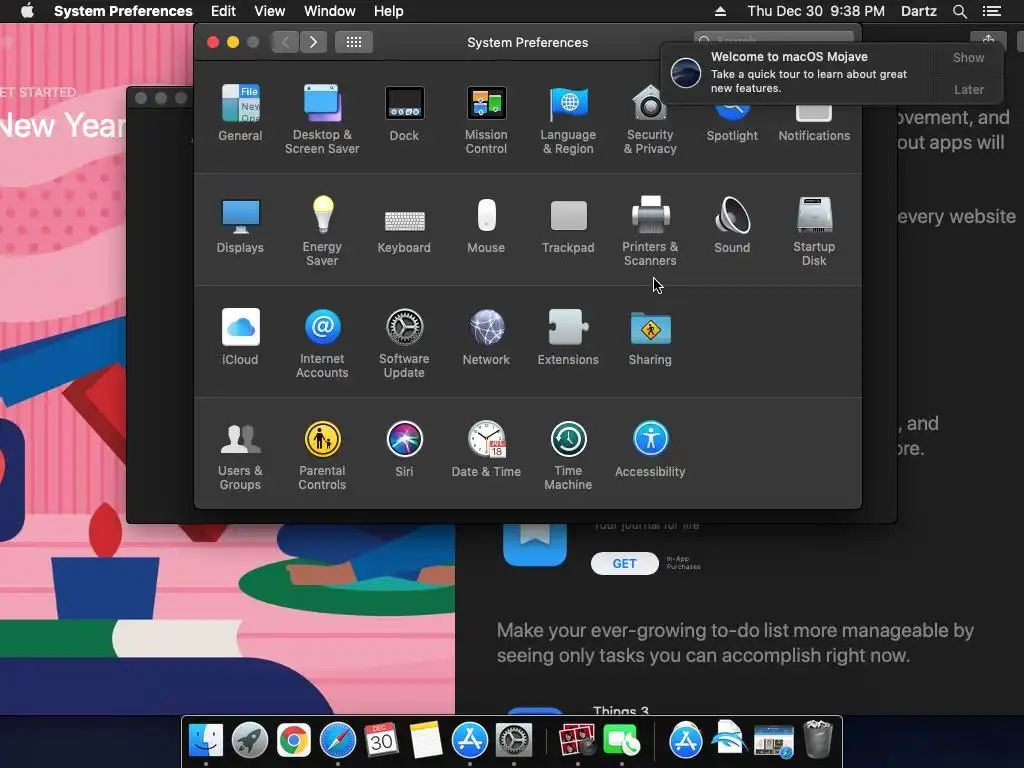Image resolution: width=1024 pixels, height=768 pixels.
Task: Open Notes from the Dock
Action: pos(426,741)
